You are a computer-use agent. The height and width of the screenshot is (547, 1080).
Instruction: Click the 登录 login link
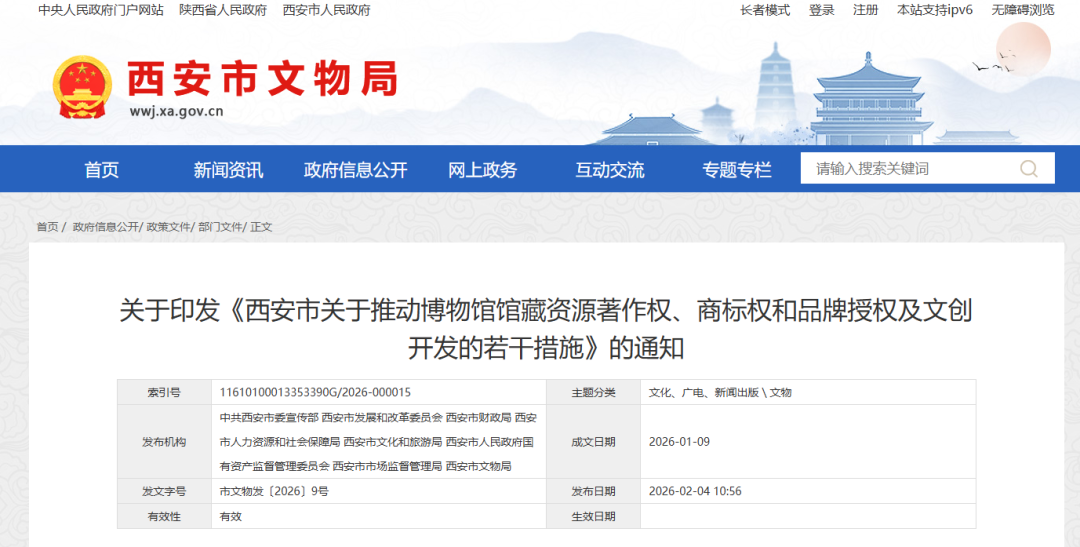(821, 10)
